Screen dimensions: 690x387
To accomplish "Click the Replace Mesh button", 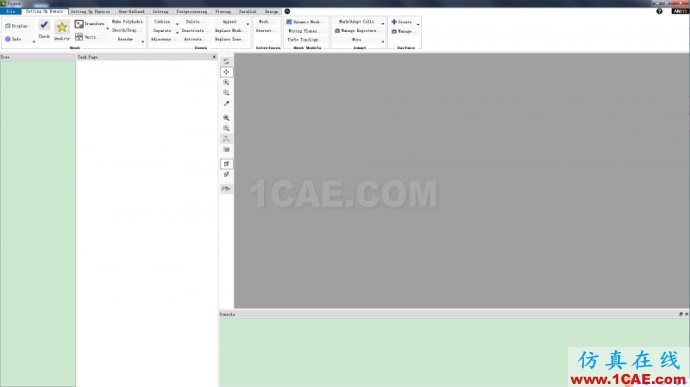I will pos(229,30).
